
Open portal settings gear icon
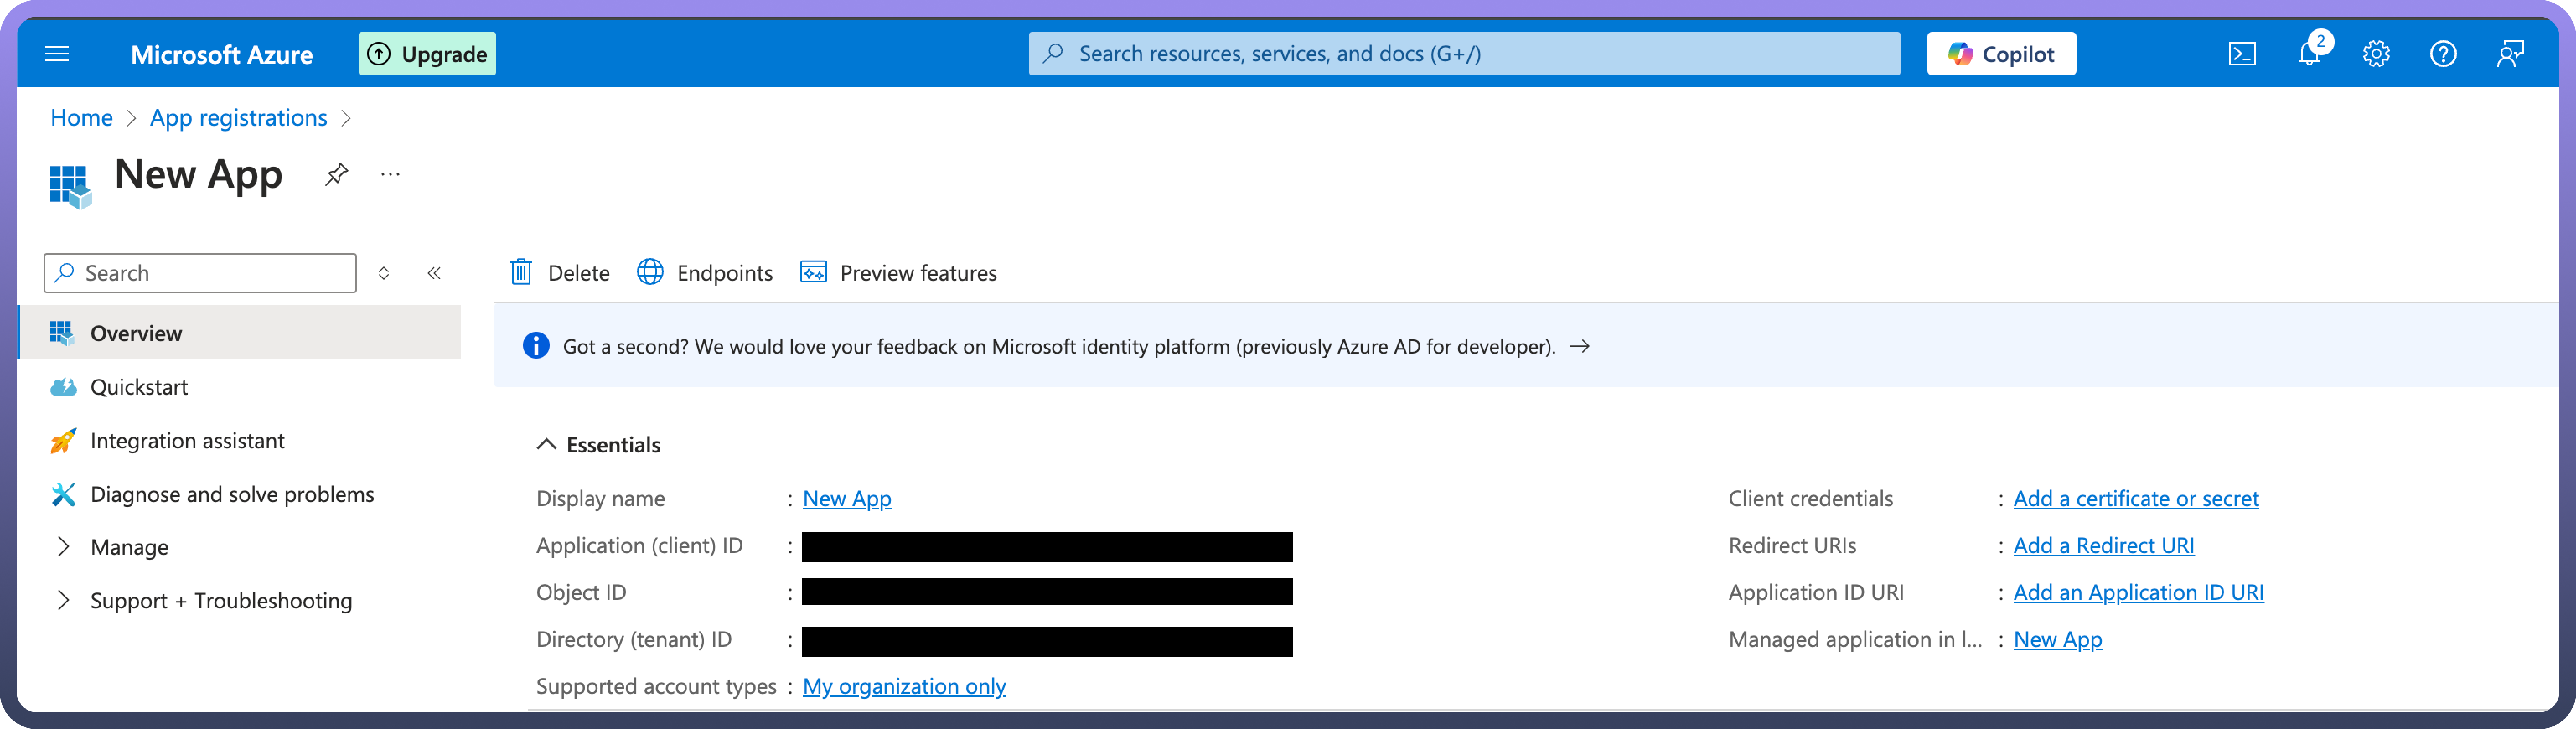point(2376,54)
